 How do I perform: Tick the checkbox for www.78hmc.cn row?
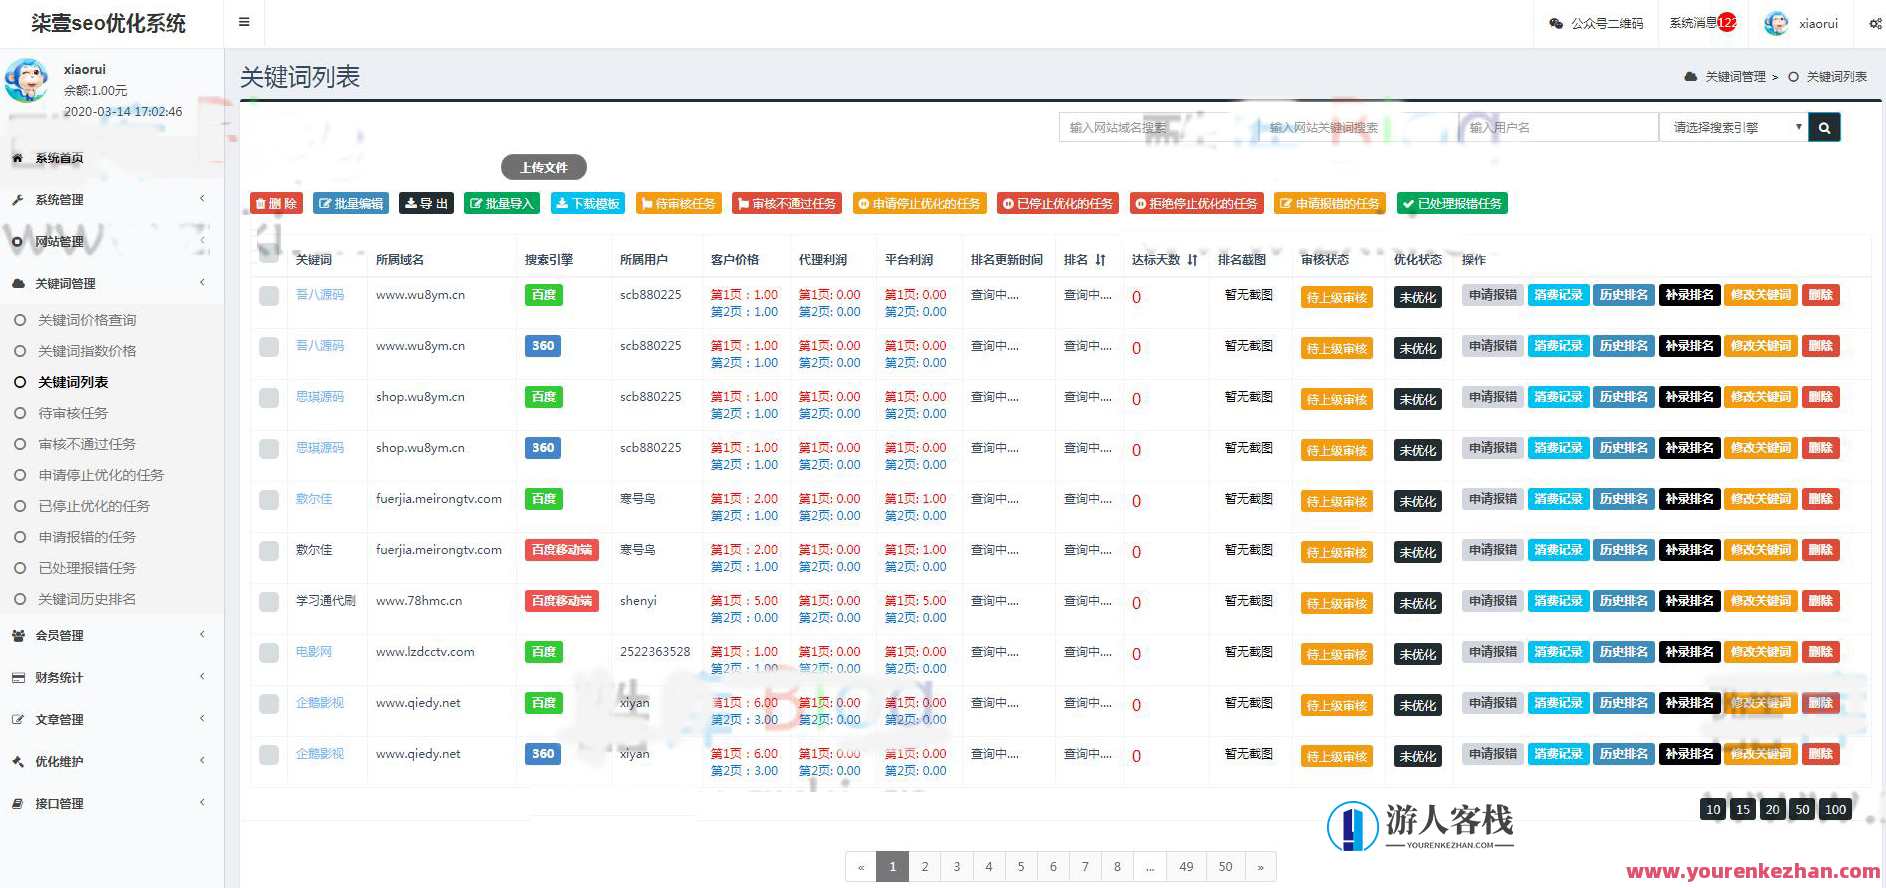coord(269,602)
